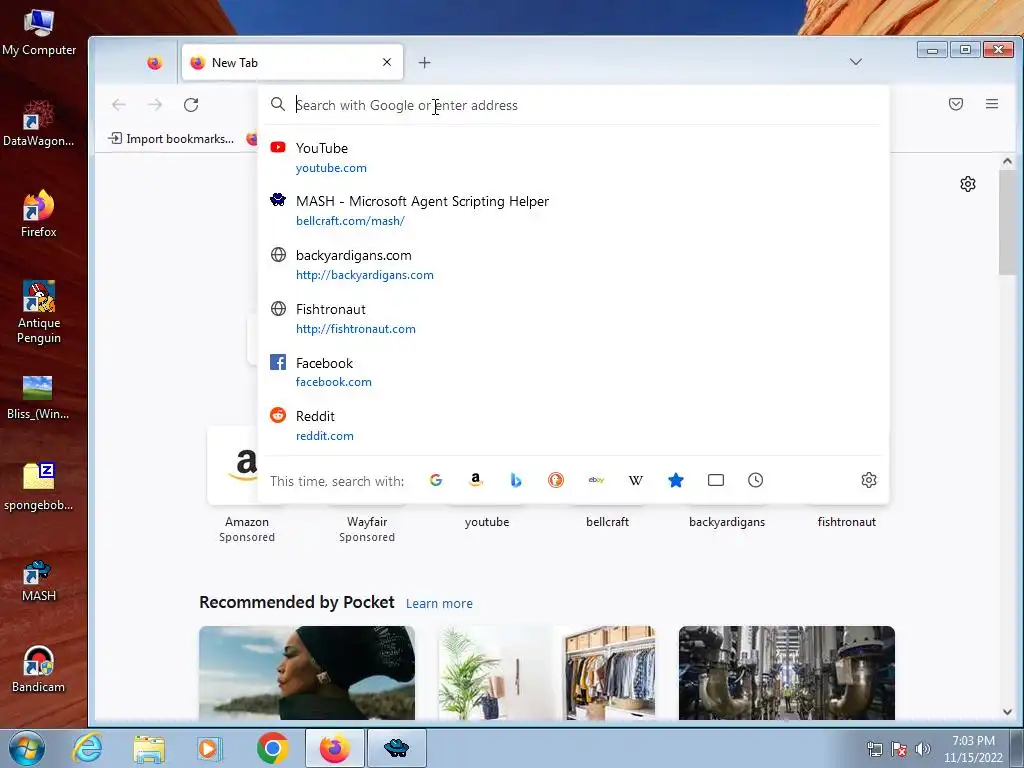Viewport: 1024px width, 768px height.
Task: Close the New Tab tab
Action: tap(387, 62)
